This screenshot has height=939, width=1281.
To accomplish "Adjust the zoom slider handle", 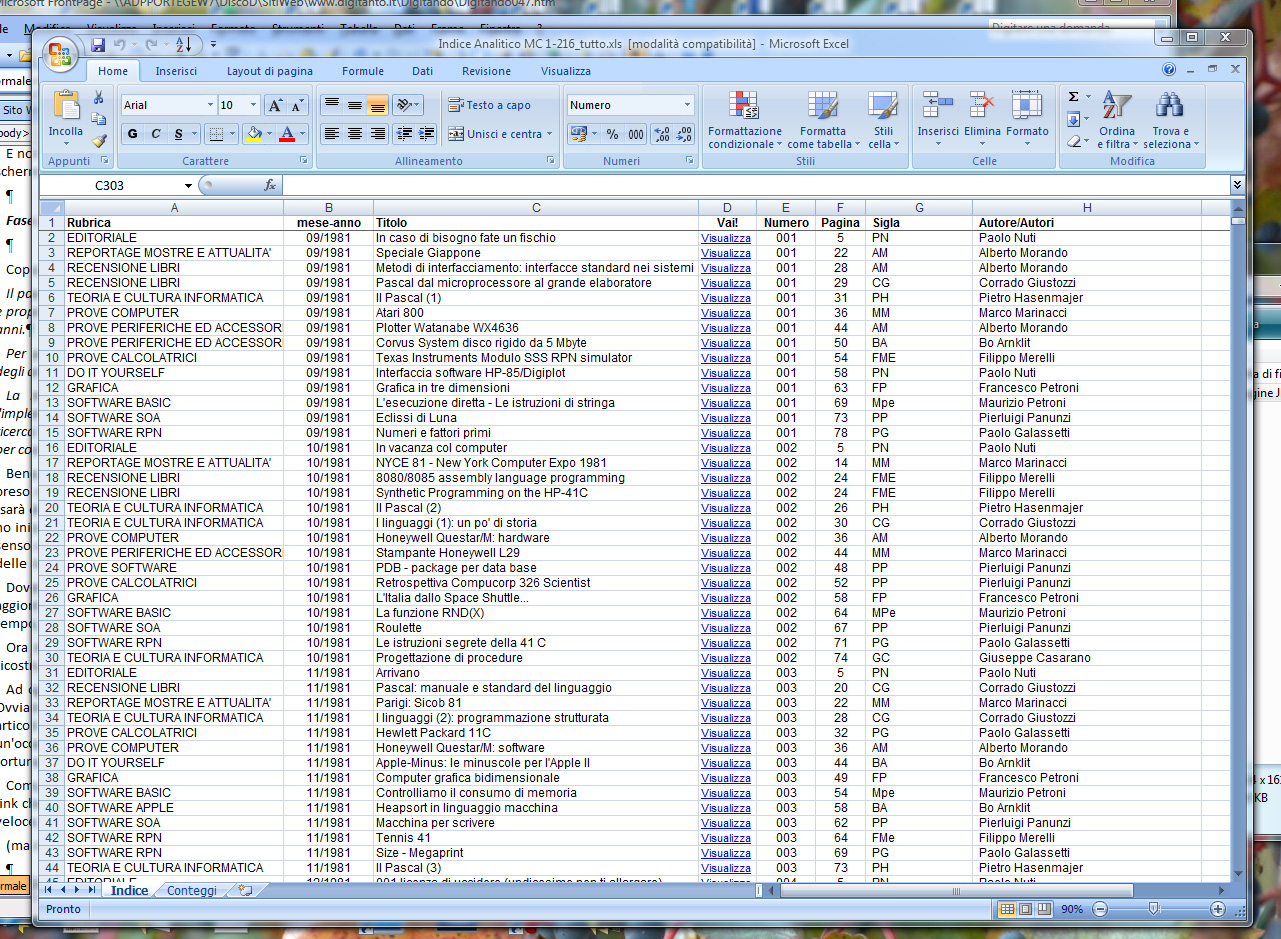I will point(1153,909).
